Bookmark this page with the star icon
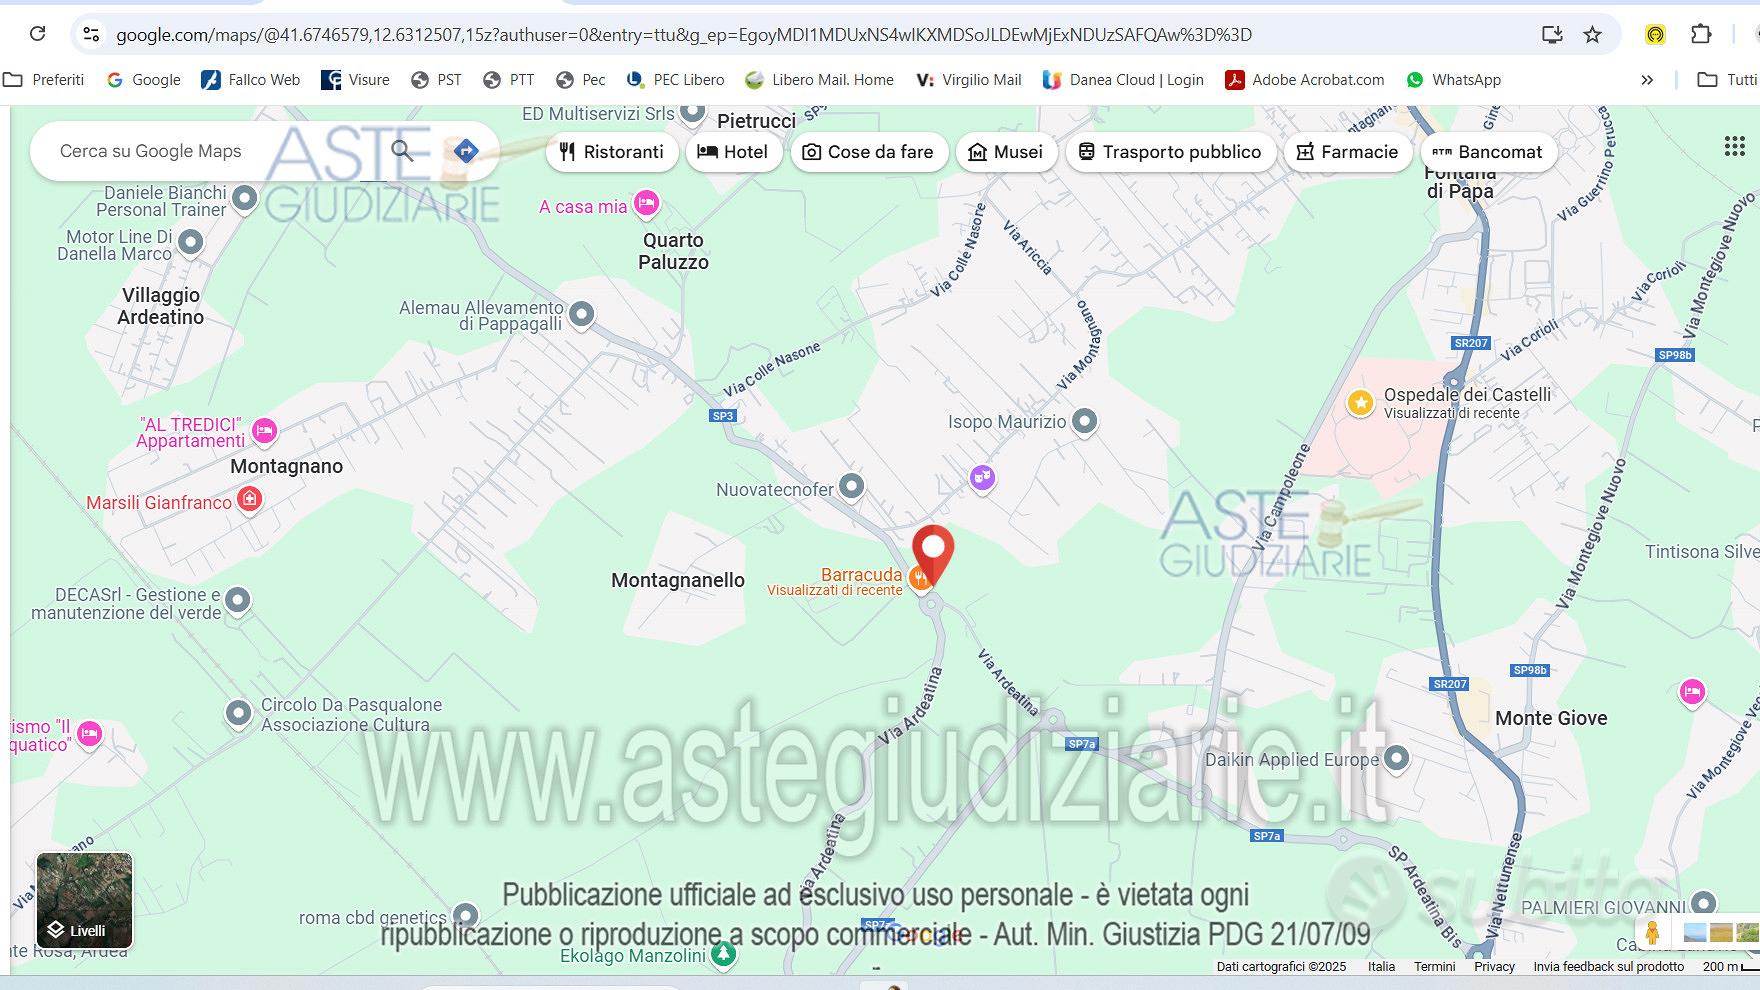This screenshot has height=990, width=1760. [x=1593, y=34]
